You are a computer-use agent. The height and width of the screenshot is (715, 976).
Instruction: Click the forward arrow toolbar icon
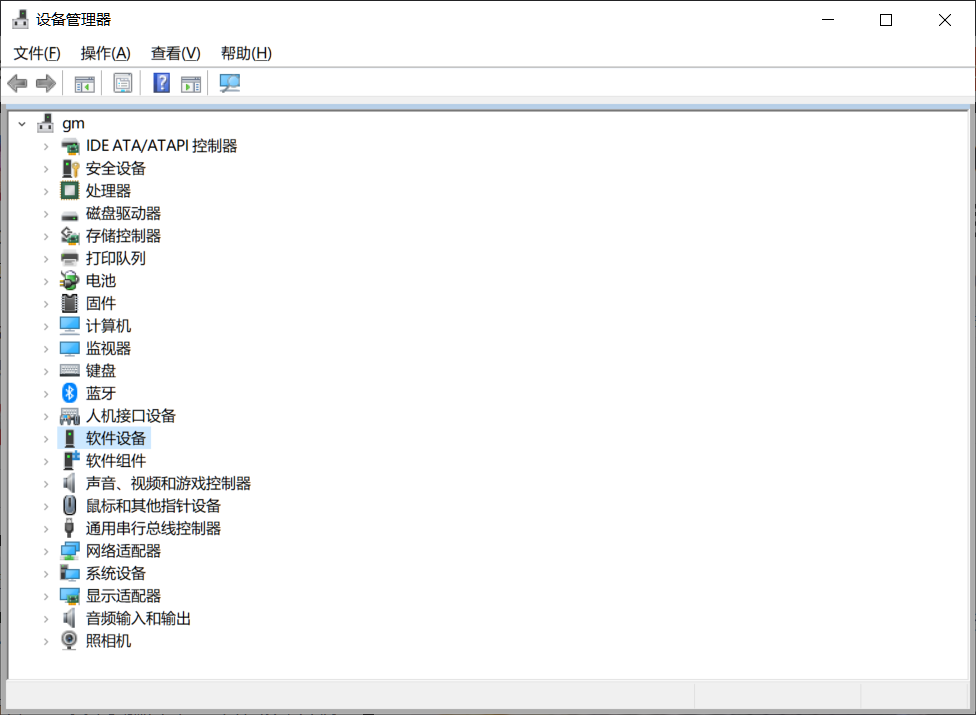point(46,83)
